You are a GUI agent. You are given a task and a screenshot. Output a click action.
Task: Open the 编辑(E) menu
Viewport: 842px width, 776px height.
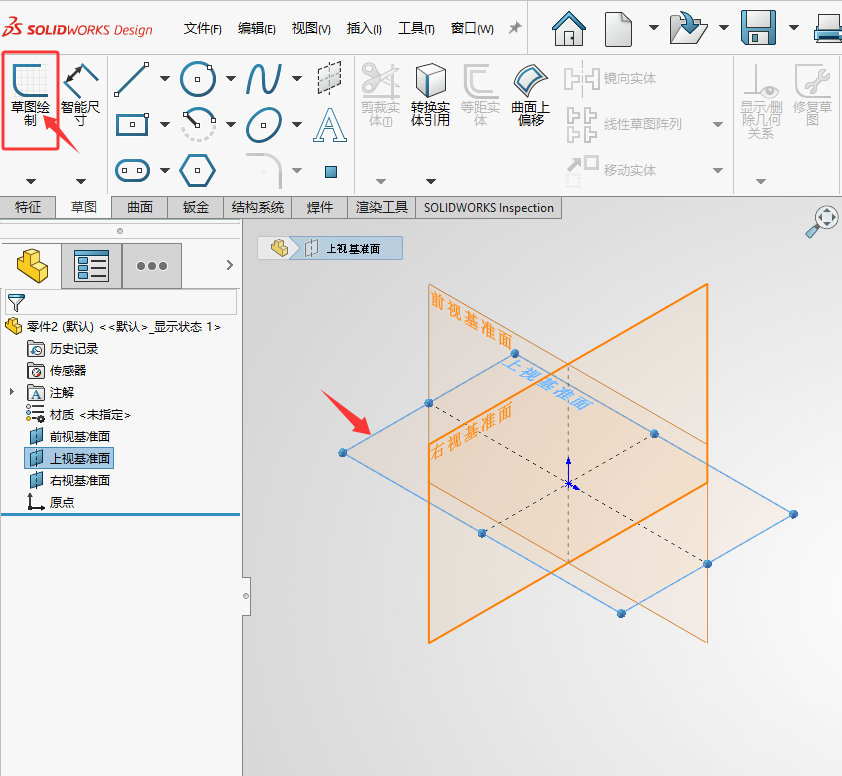click(x=257, y=28)
